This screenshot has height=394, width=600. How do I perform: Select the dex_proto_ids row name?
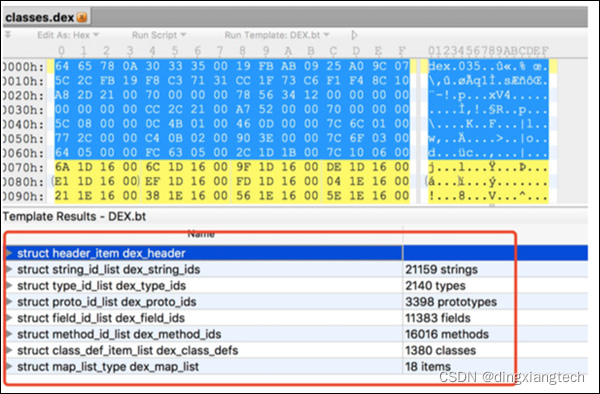pyautogui.click(x=106, y=301)
